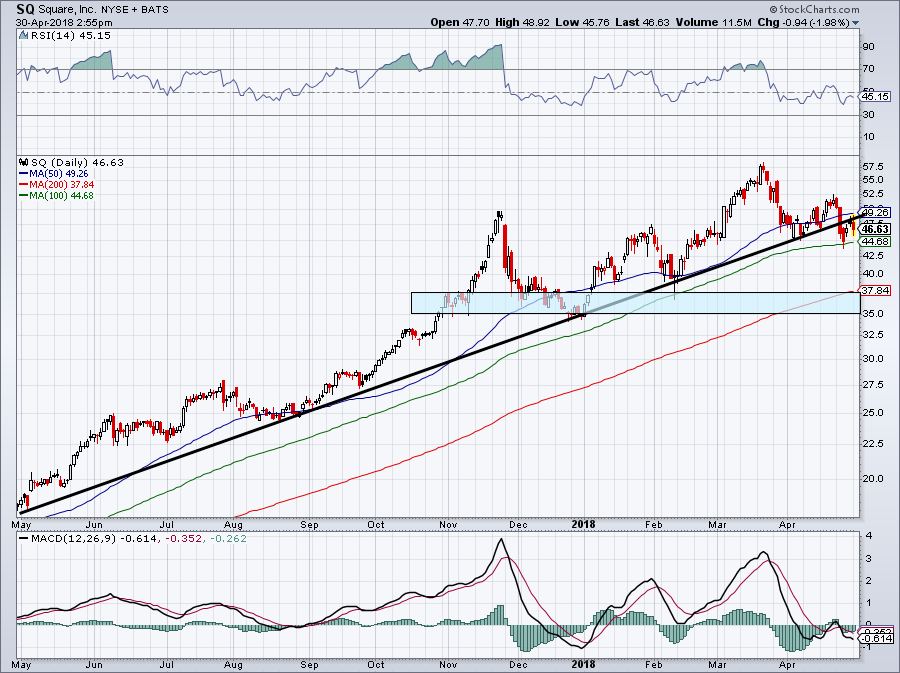Click the bold 2018 label under price chart

click(x=584, y=524)
